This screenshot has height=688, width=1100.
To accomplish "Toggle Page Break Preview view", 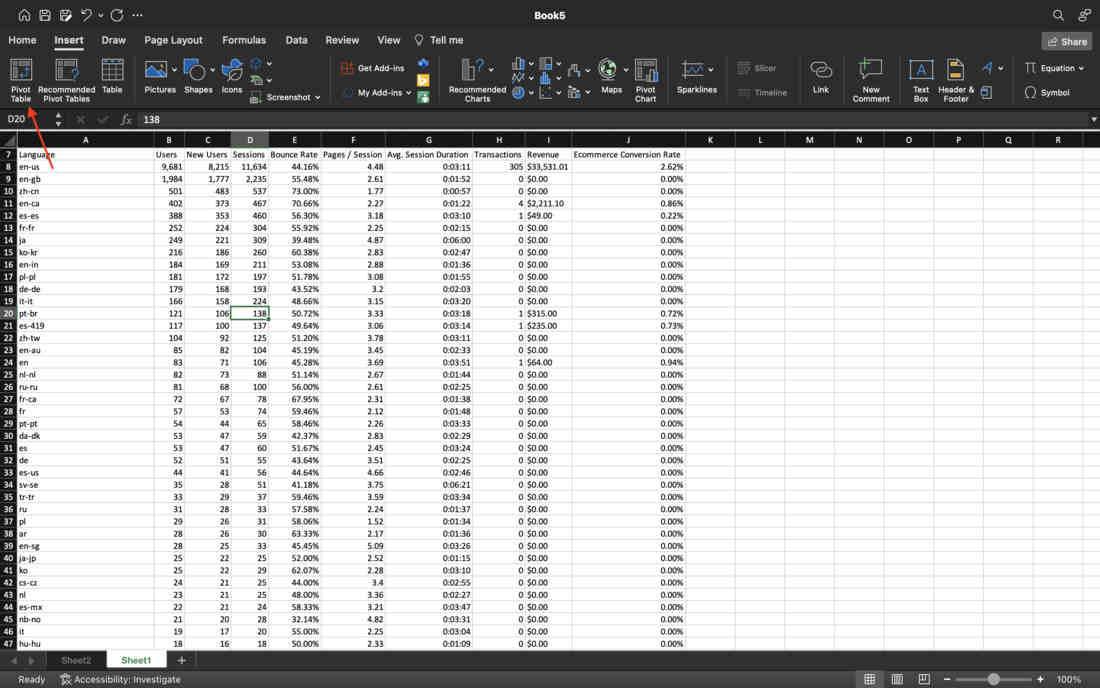I will pos(924,679).
